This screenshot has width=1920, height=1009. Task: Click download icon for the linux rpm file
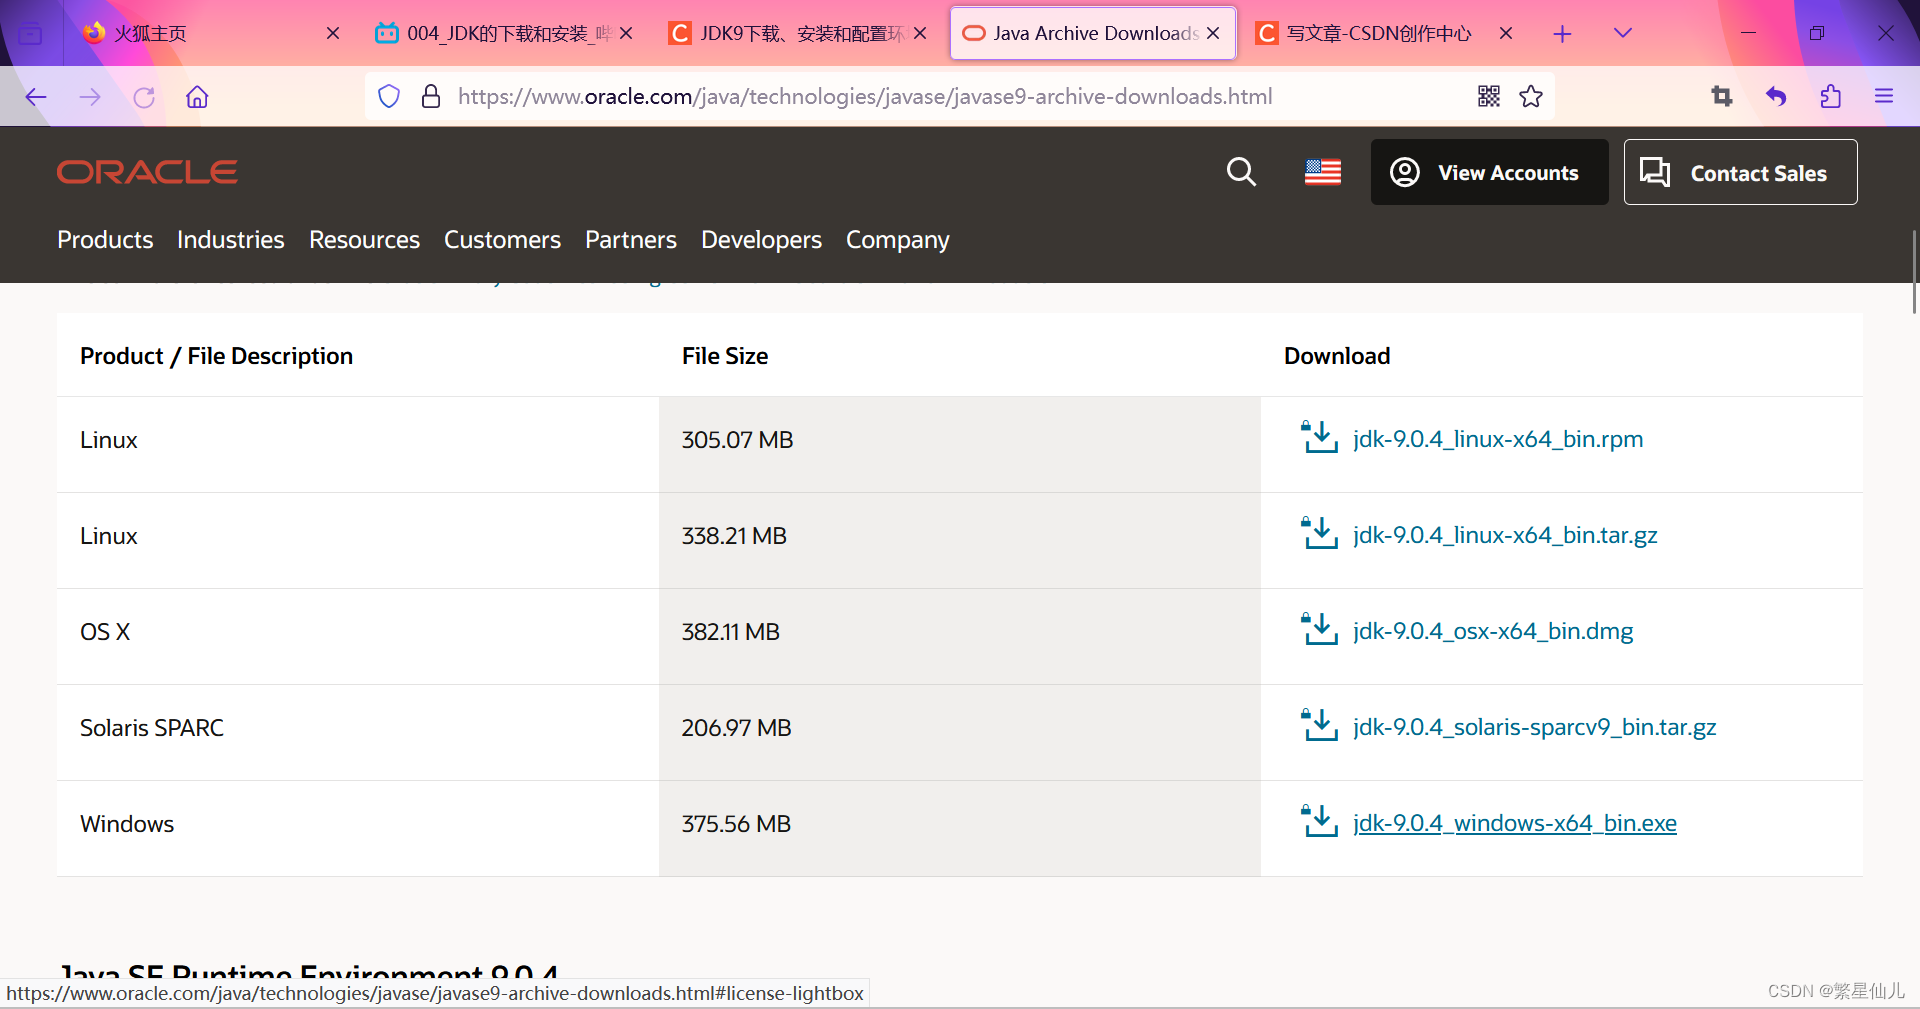tap(1319, 437)
